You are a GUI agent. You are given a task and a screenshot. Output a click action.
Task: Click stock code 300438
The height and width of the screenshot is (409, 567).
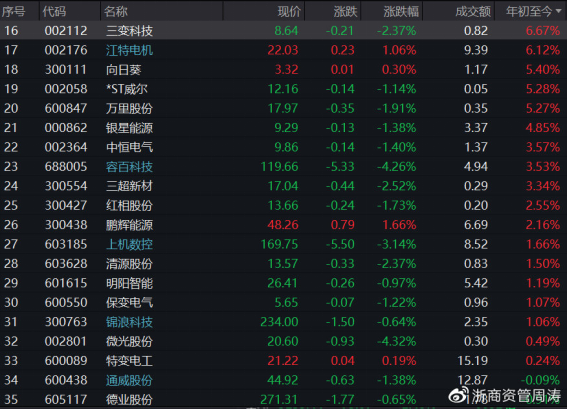[66, 225]
